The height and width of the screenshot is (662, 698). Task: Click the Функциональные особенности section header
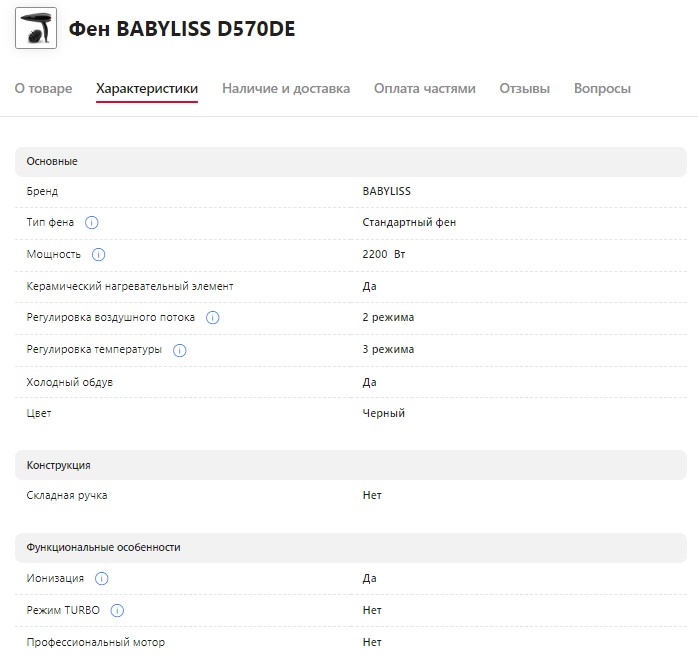click(351, 548)
